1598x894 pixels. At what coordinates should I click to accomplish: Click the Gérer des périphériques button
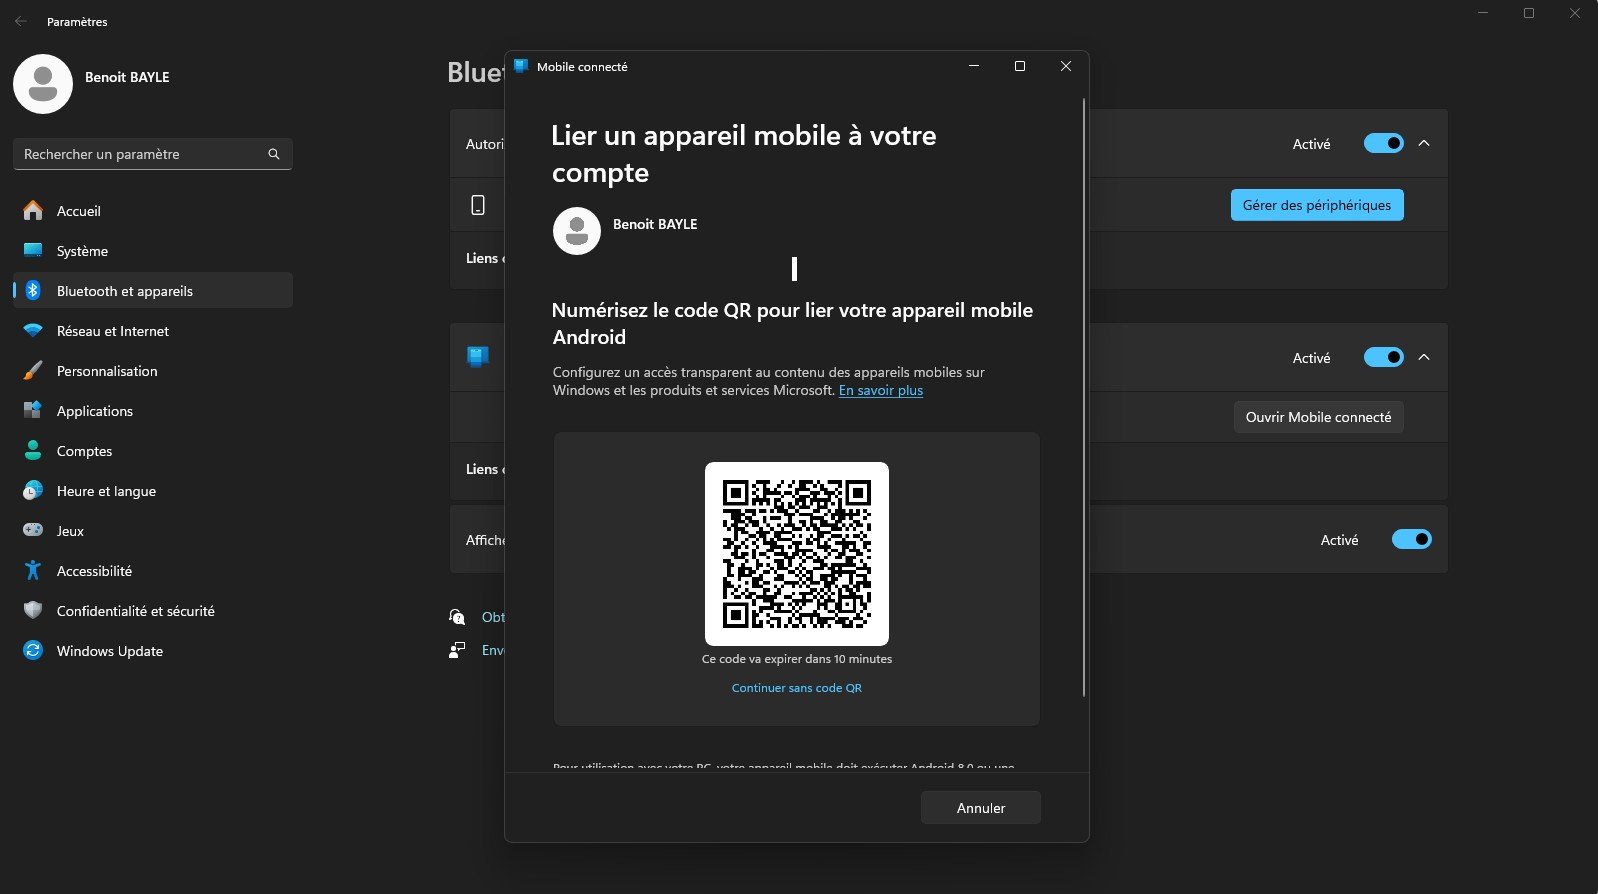(1317, 205)
